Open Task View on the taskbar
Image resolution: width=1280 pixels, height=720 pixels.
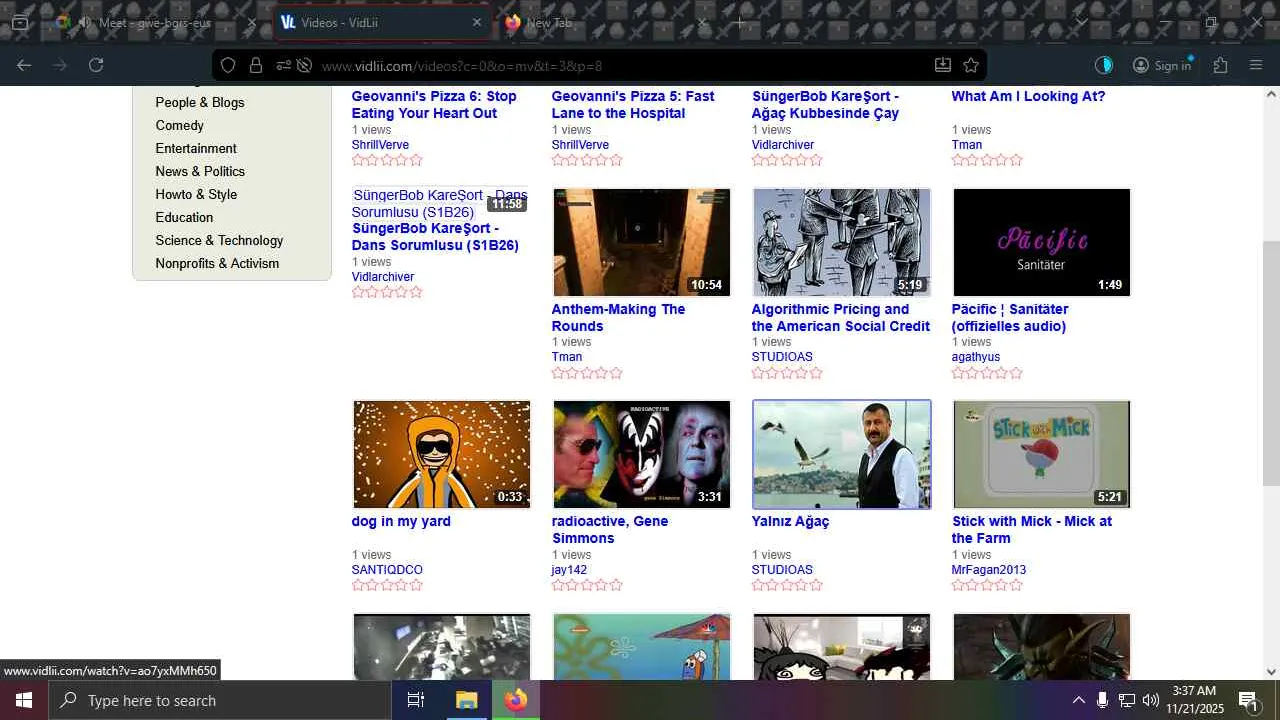coord(416,700)
